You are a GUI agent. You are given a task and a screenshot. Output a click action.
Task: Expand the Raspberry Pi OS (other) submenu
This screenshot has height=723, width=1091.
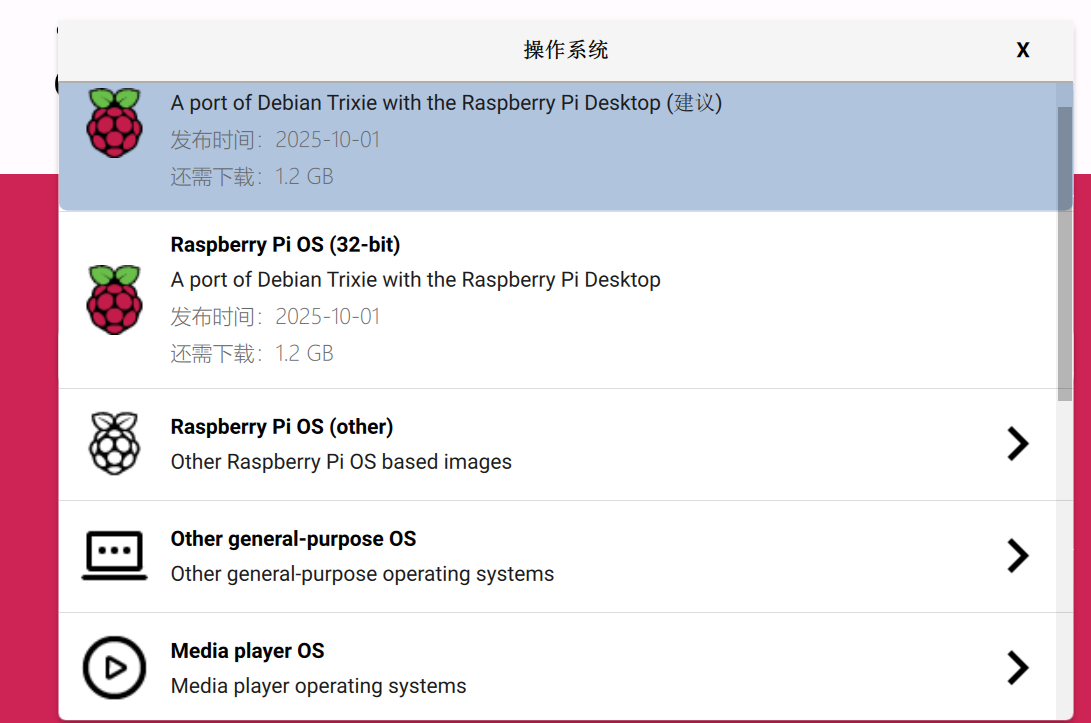[1017, 443]
